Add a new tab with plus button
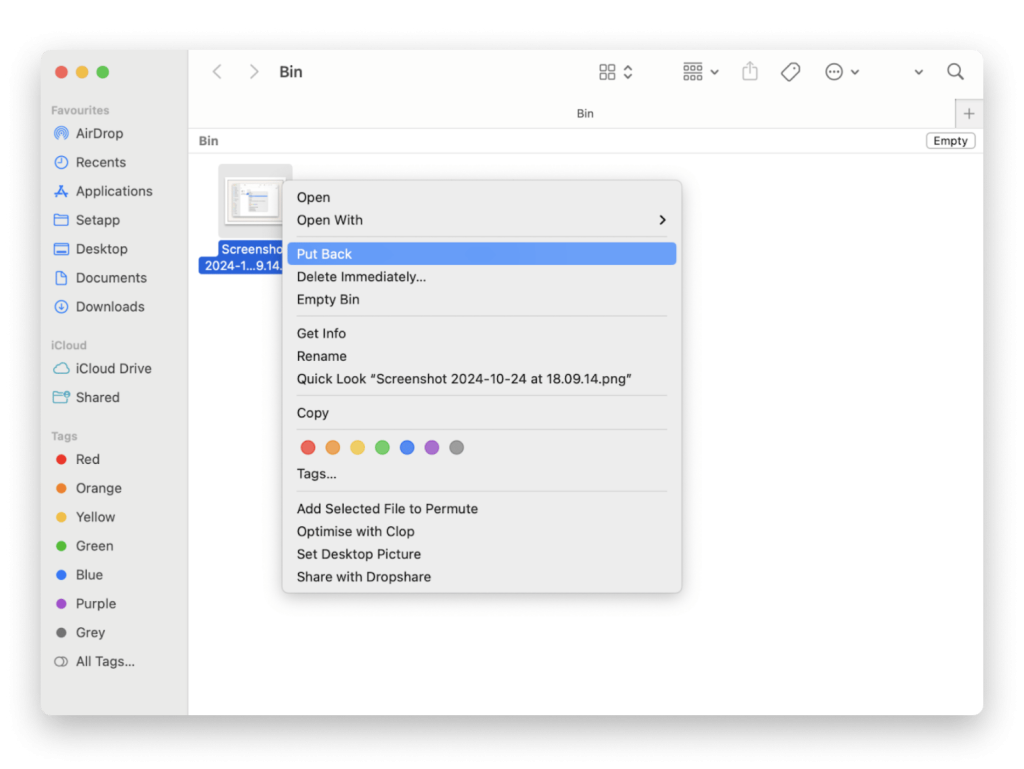 point(968,114)
